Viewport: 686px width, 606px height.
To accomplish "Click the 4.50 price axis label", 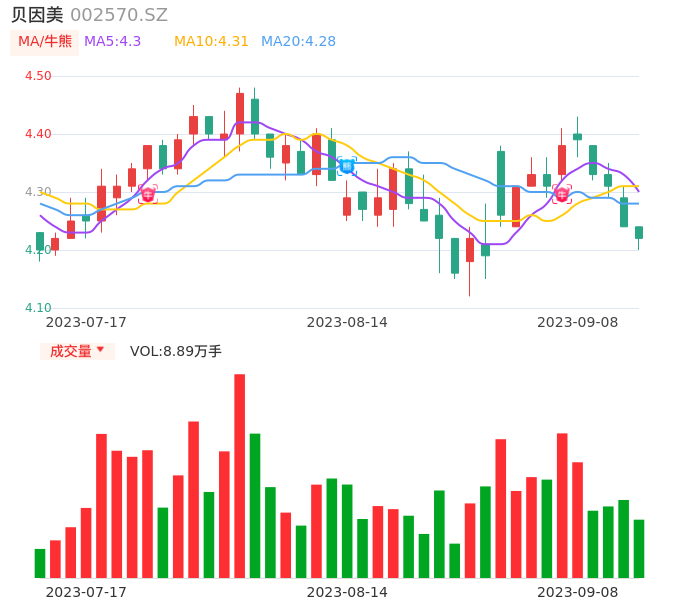I will (37, 76).
